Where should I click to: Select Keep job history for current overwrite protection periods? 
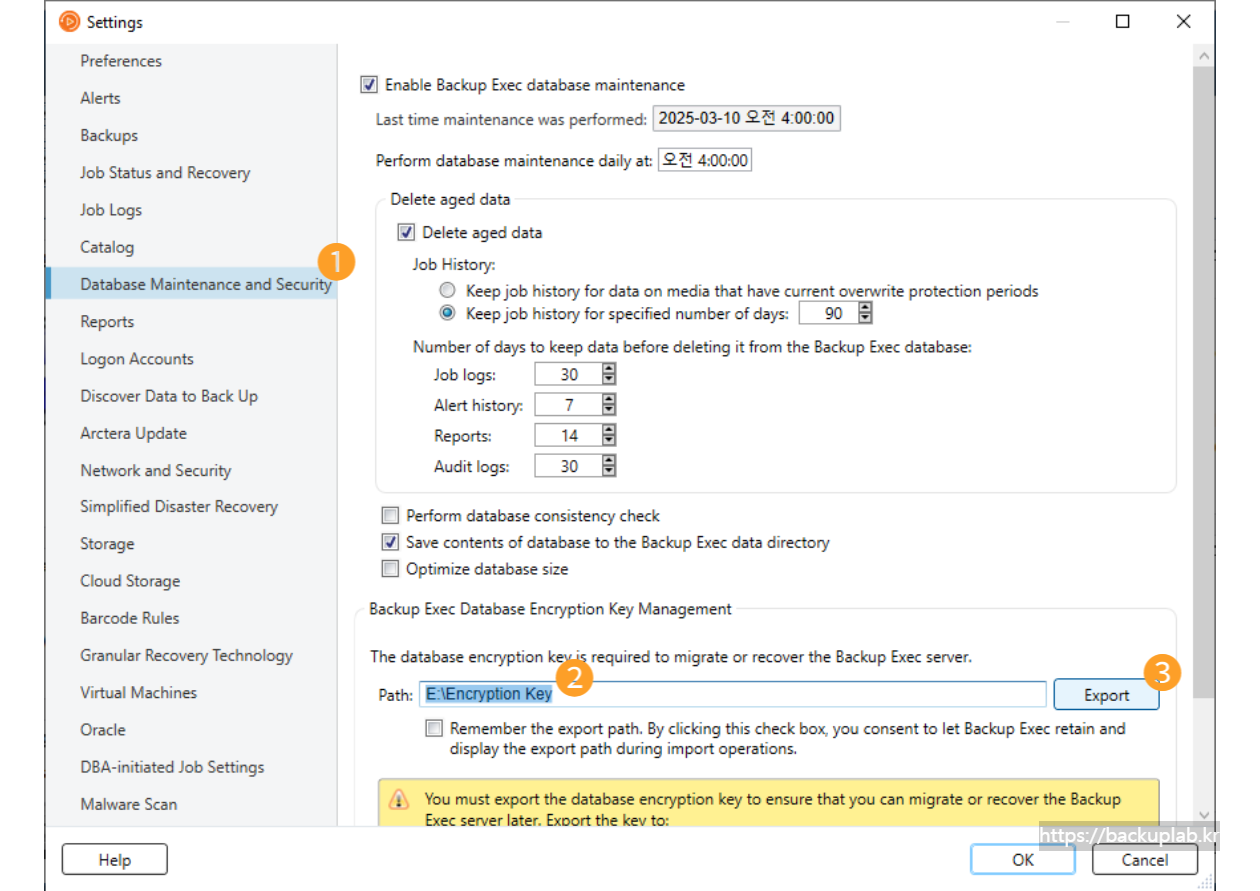coord(448,291)
